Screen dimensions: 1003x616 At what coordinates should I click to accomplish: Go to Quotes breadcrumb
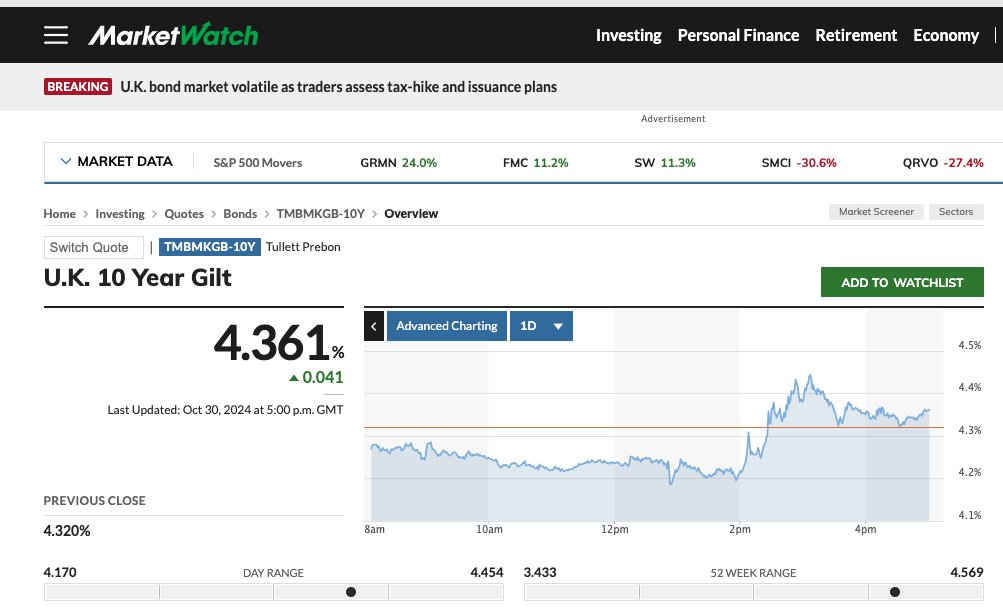pos(184,214)
